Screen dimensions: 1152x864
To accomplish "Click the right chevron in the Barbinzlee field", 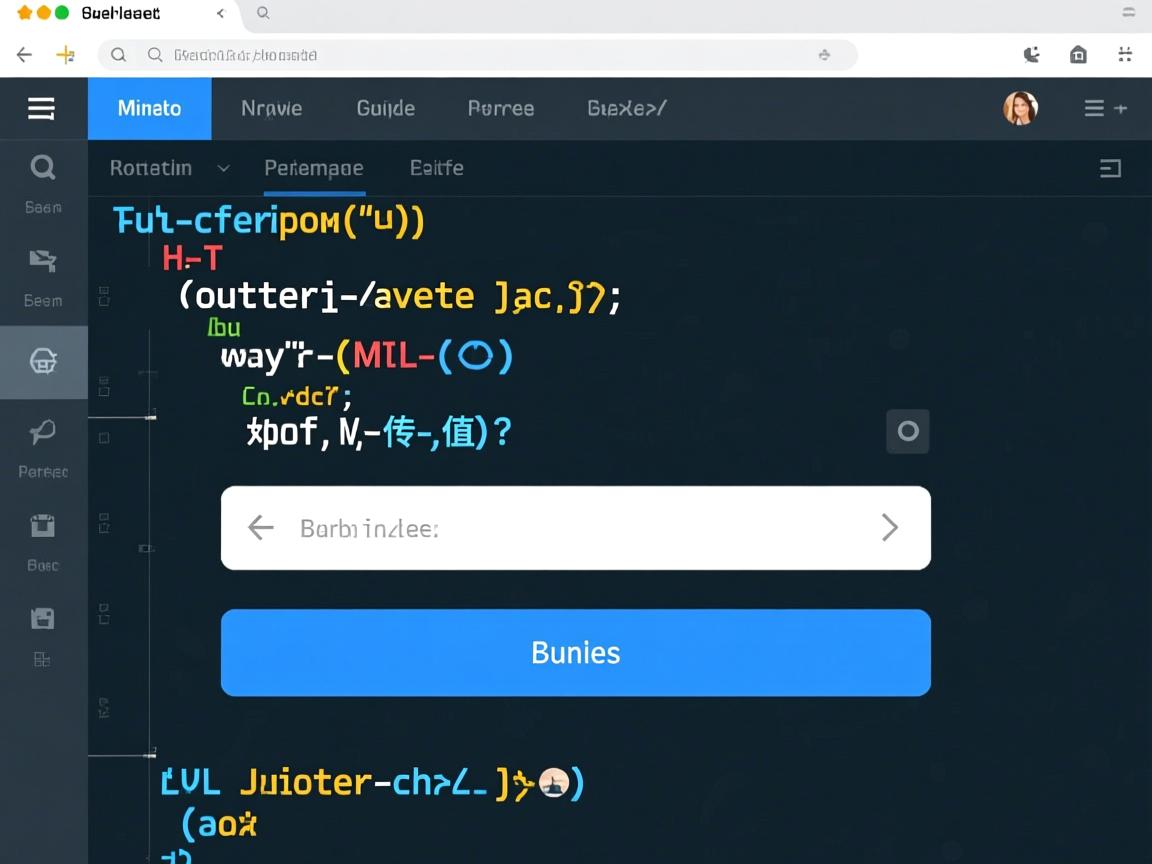I will [x=889, y=527].
